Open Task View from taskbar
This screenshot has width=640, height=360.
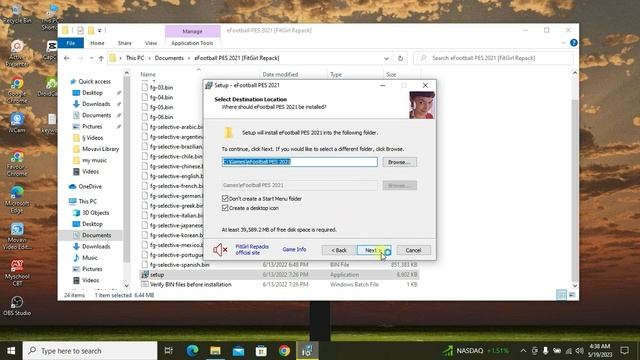coord(168,351)
